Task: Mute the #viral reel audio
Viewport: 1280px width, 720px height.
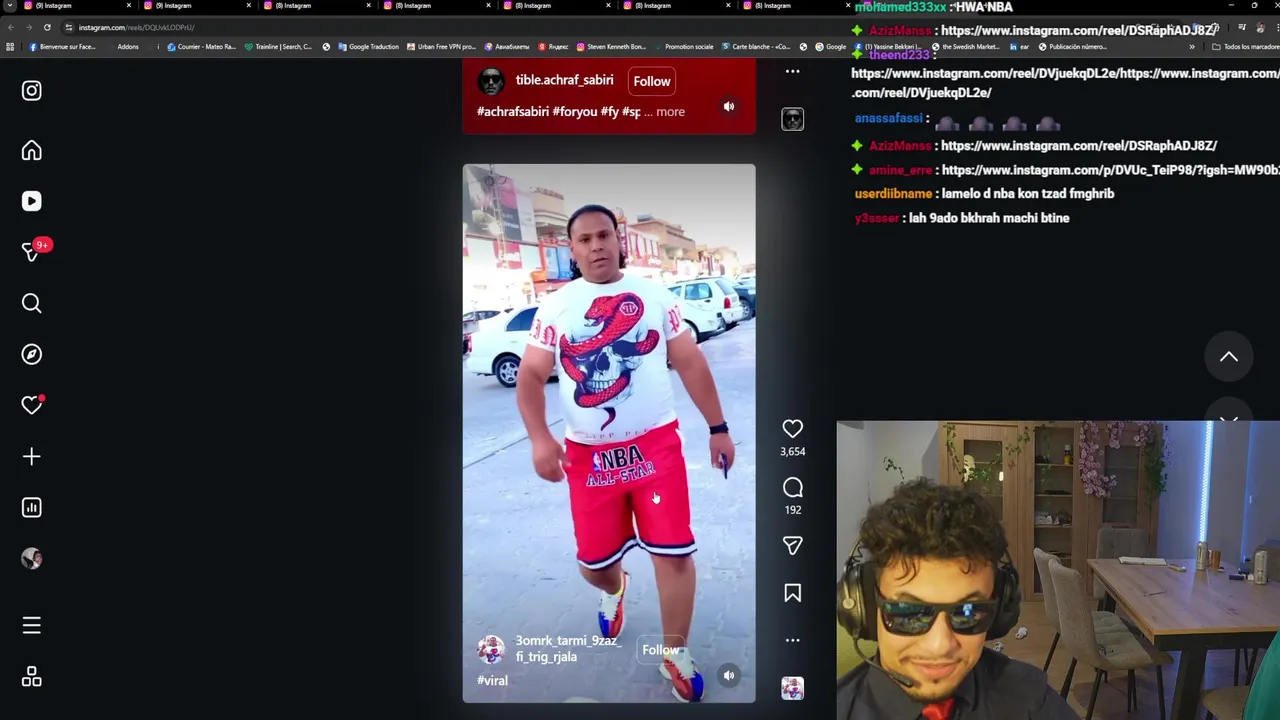Action: pos(729,675)
